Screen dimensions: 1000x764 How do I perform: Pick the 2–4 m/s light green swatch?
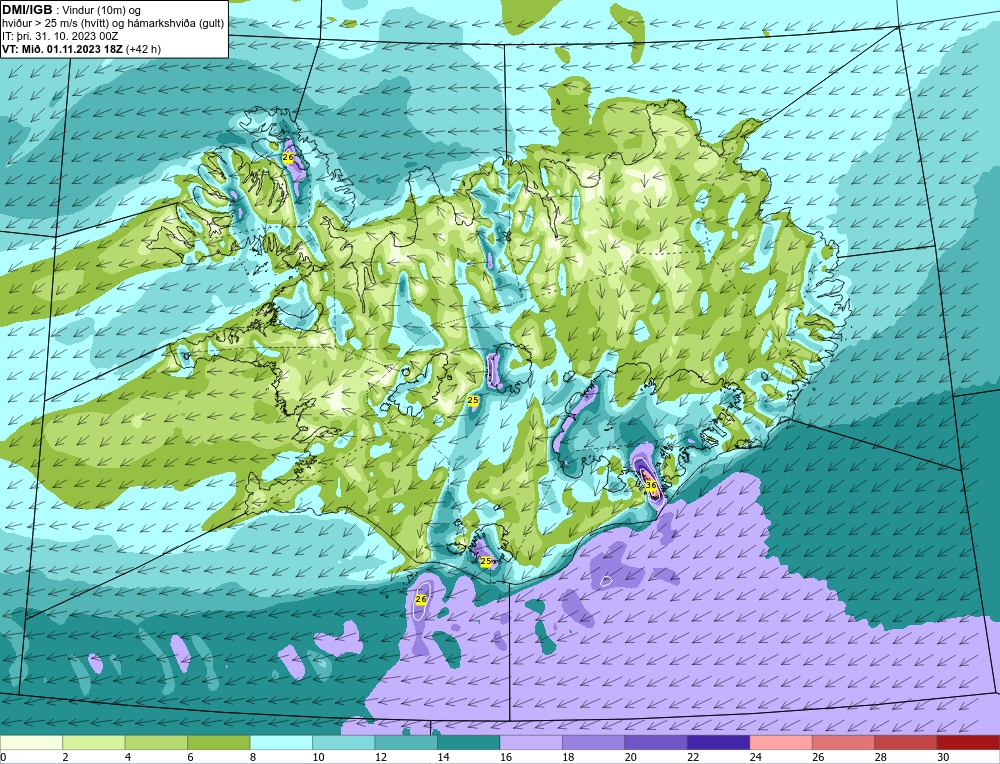[x=94, y=742]
